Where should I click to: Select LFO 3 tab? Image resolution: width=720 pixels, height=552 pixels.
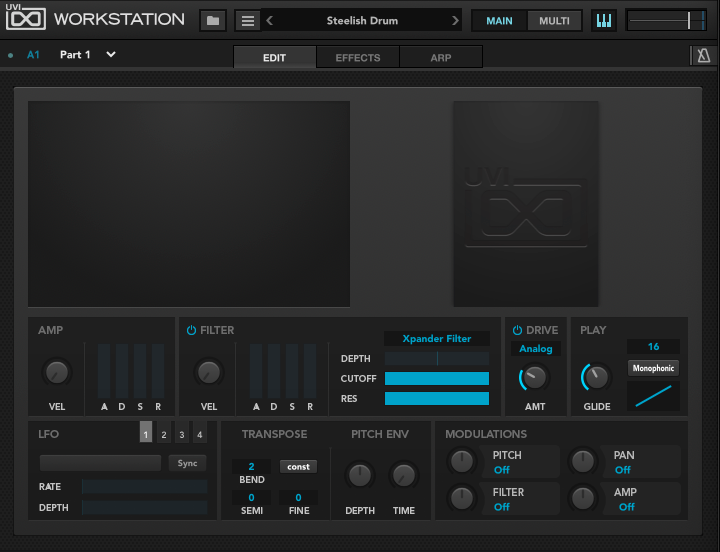click(x=181, y=432)
